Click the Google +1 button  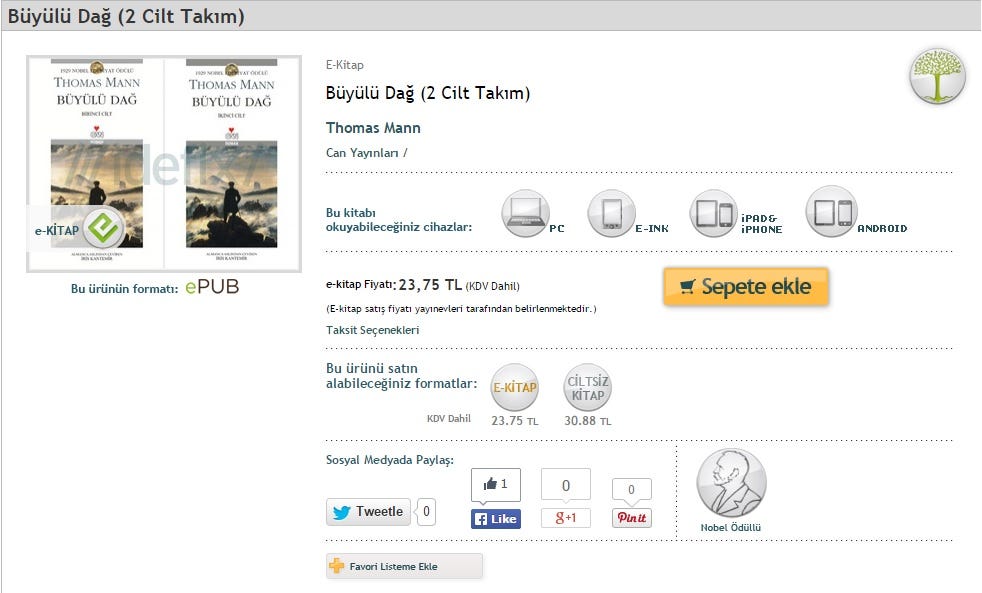(x=566, y=518)
